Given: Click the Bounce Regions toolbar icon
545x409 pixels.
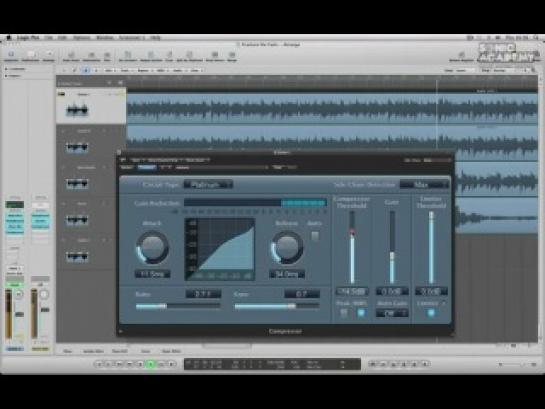Looking at the screenshot, I should 215,55.
